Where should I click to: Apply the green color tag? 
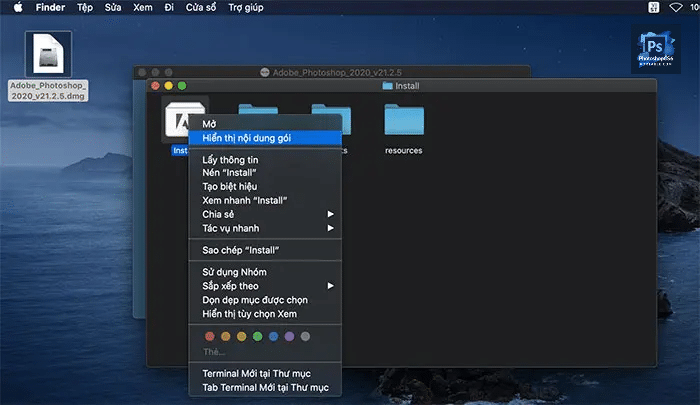click(x=257, y=336)
